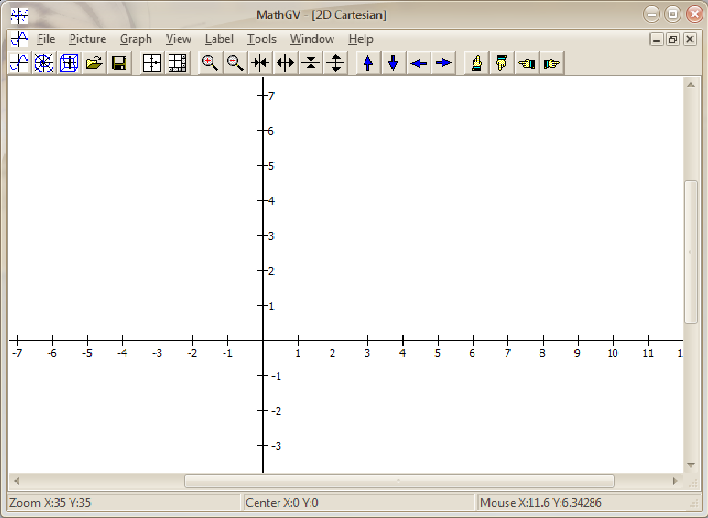Viewport: 708px width, 518px height.
Task: Click the 2D Cartesian graph icon
Action: coord(19,63)
